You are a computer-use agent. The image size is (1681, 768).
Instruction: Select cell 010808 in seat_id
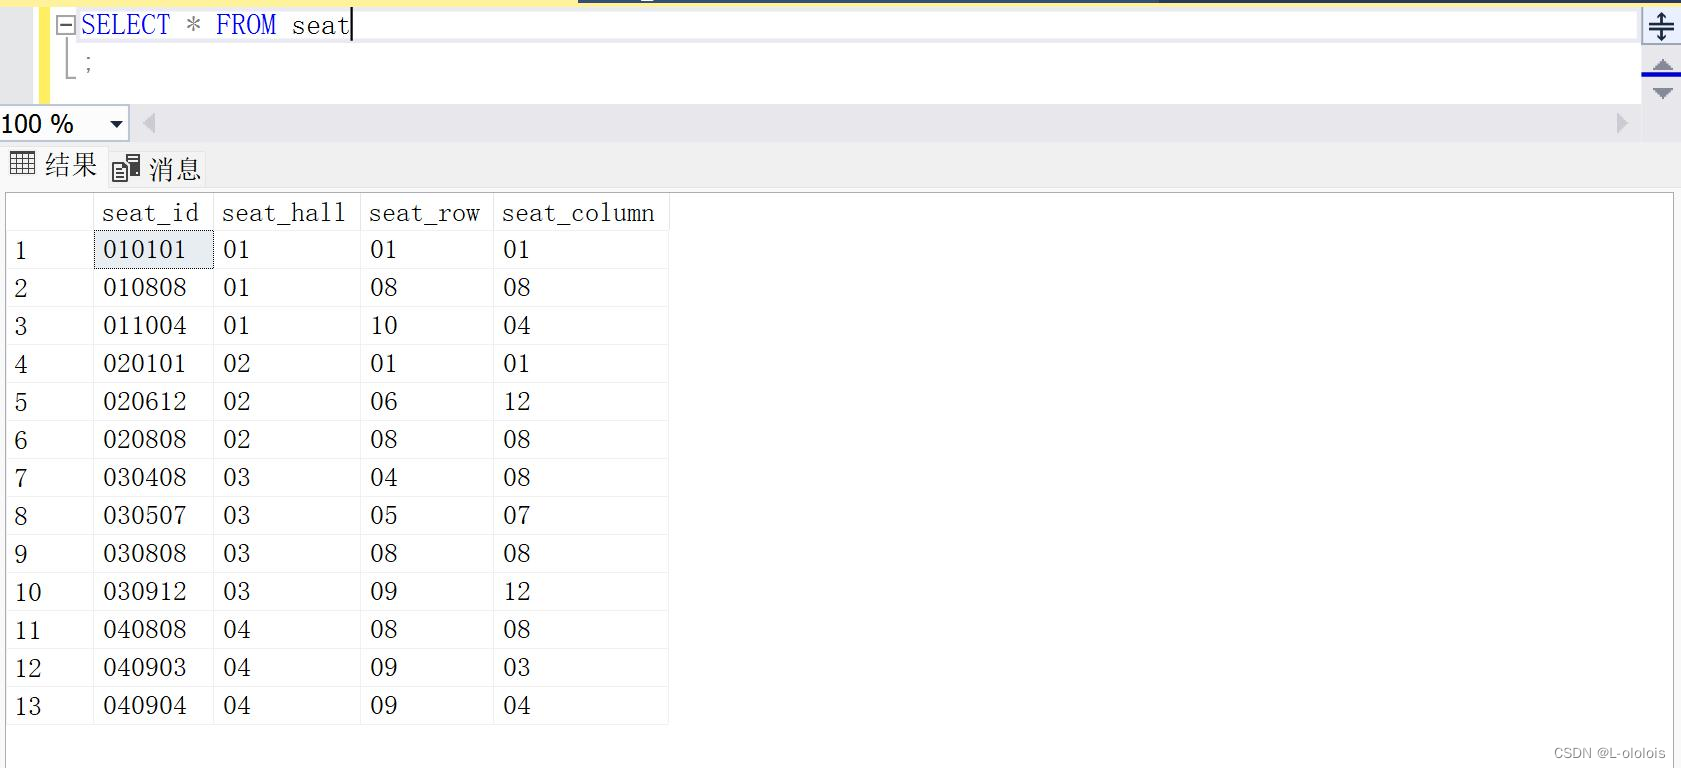(153, 288)
